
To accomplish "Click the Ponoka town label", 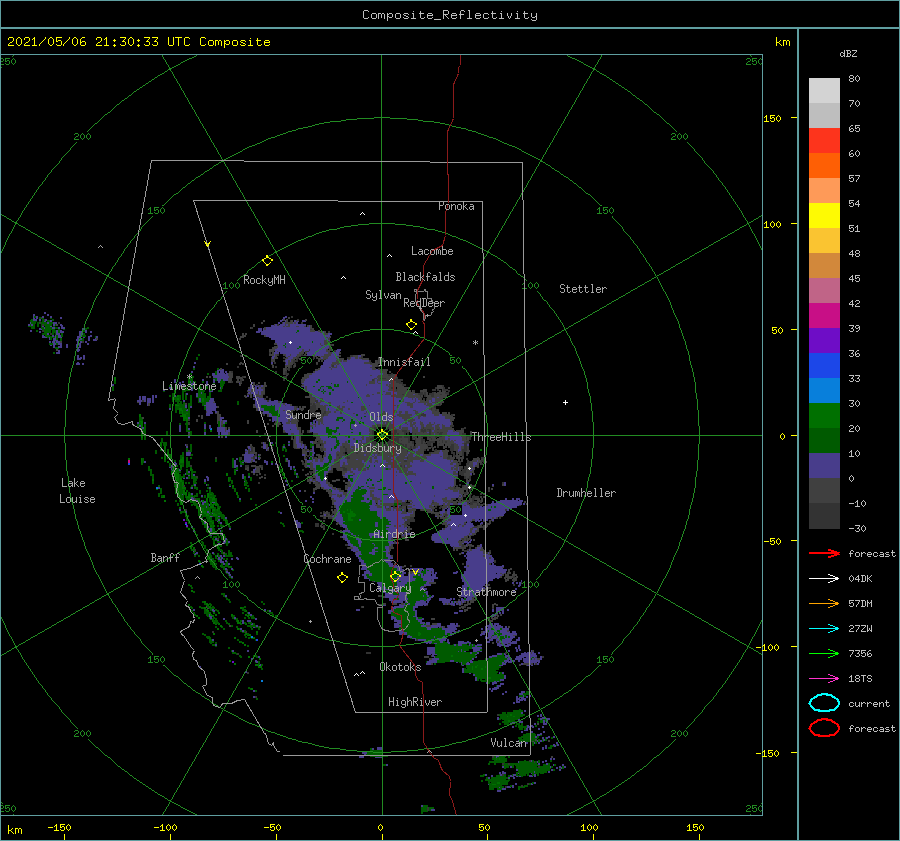I will tap(456, 206).
